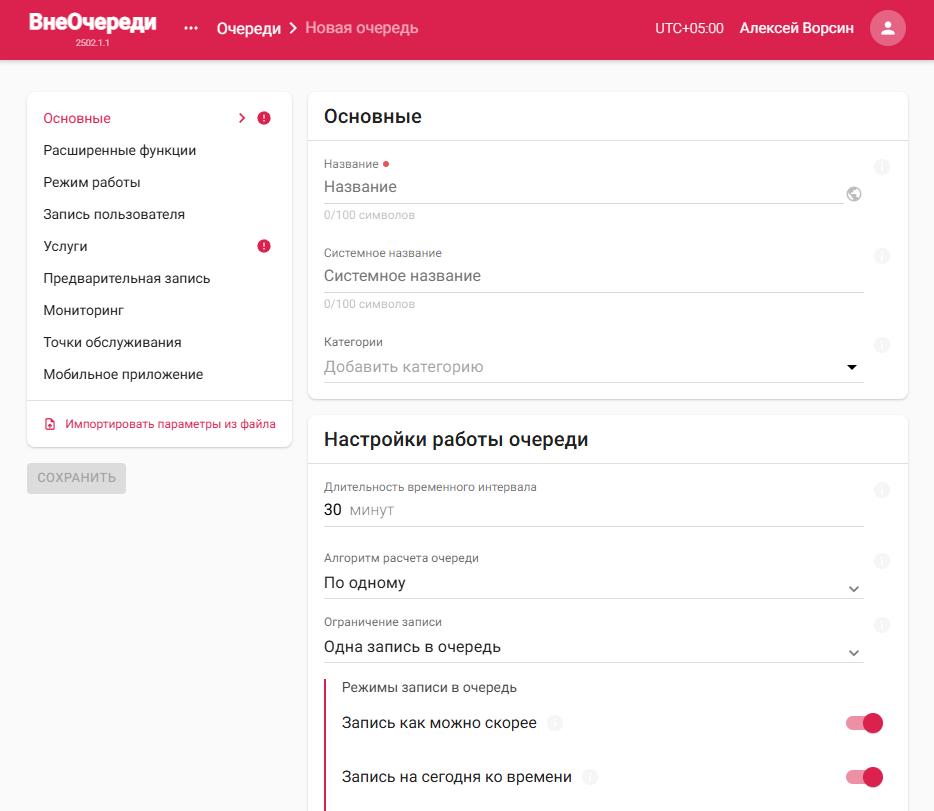
Task: Show info tooltip for Категории
Action: click(882, 345)
